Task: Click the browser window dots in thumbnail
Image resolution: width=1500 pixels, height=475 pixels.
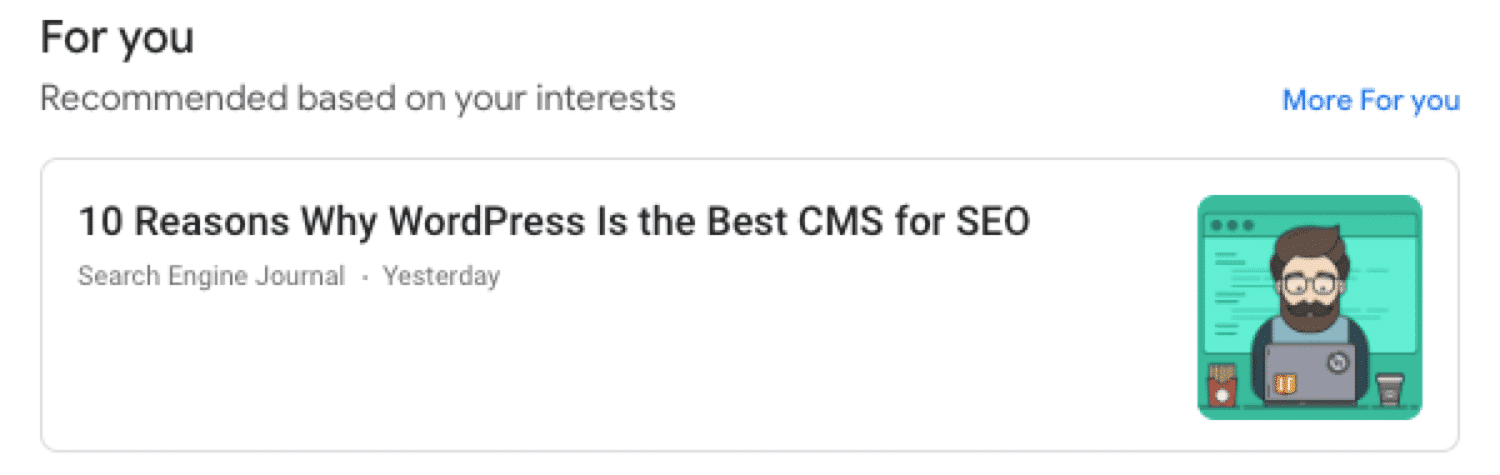Action: point(1232,226)
